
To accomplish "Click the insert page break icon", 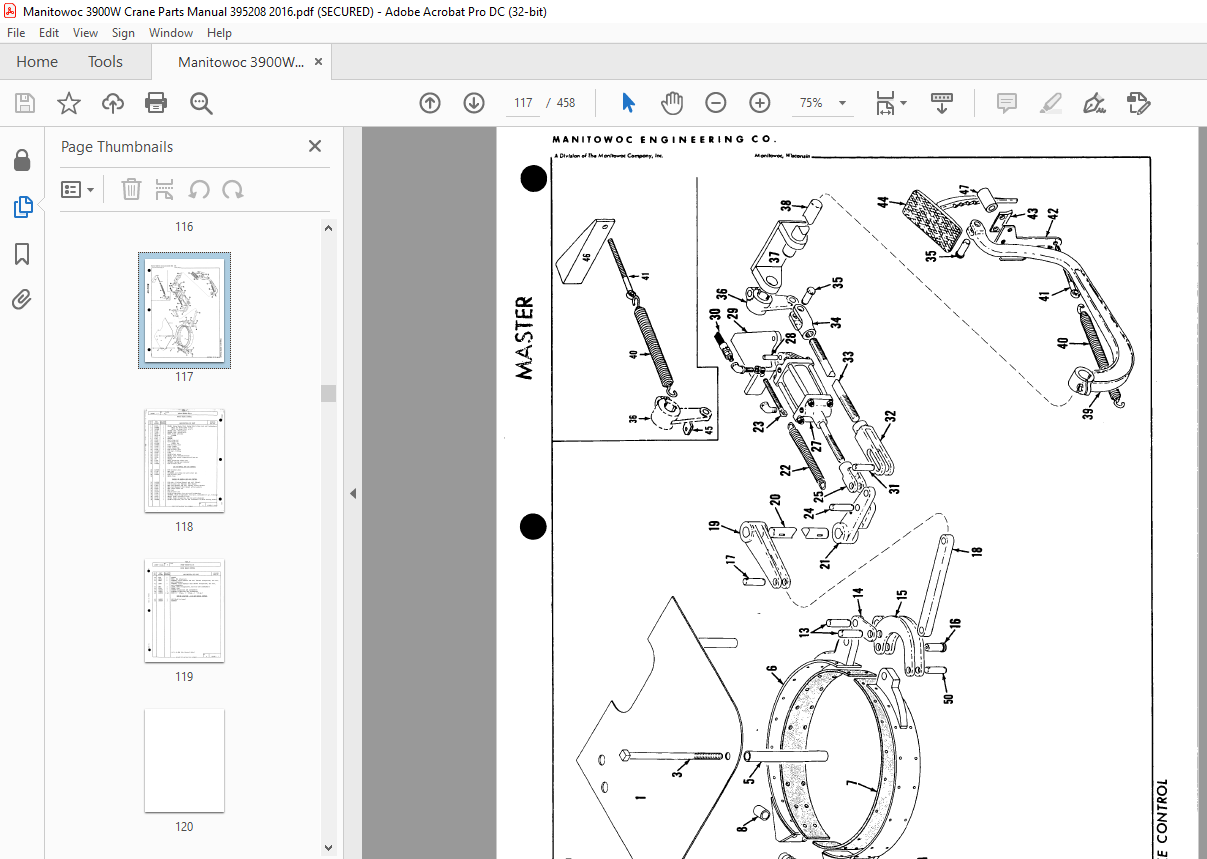I will [x=165, y=189].
